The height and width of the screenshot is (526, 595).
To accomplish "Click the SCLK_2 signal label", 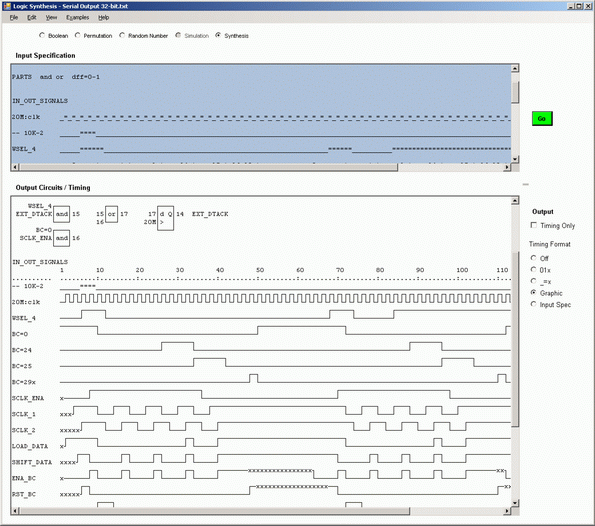I will 24,430.
